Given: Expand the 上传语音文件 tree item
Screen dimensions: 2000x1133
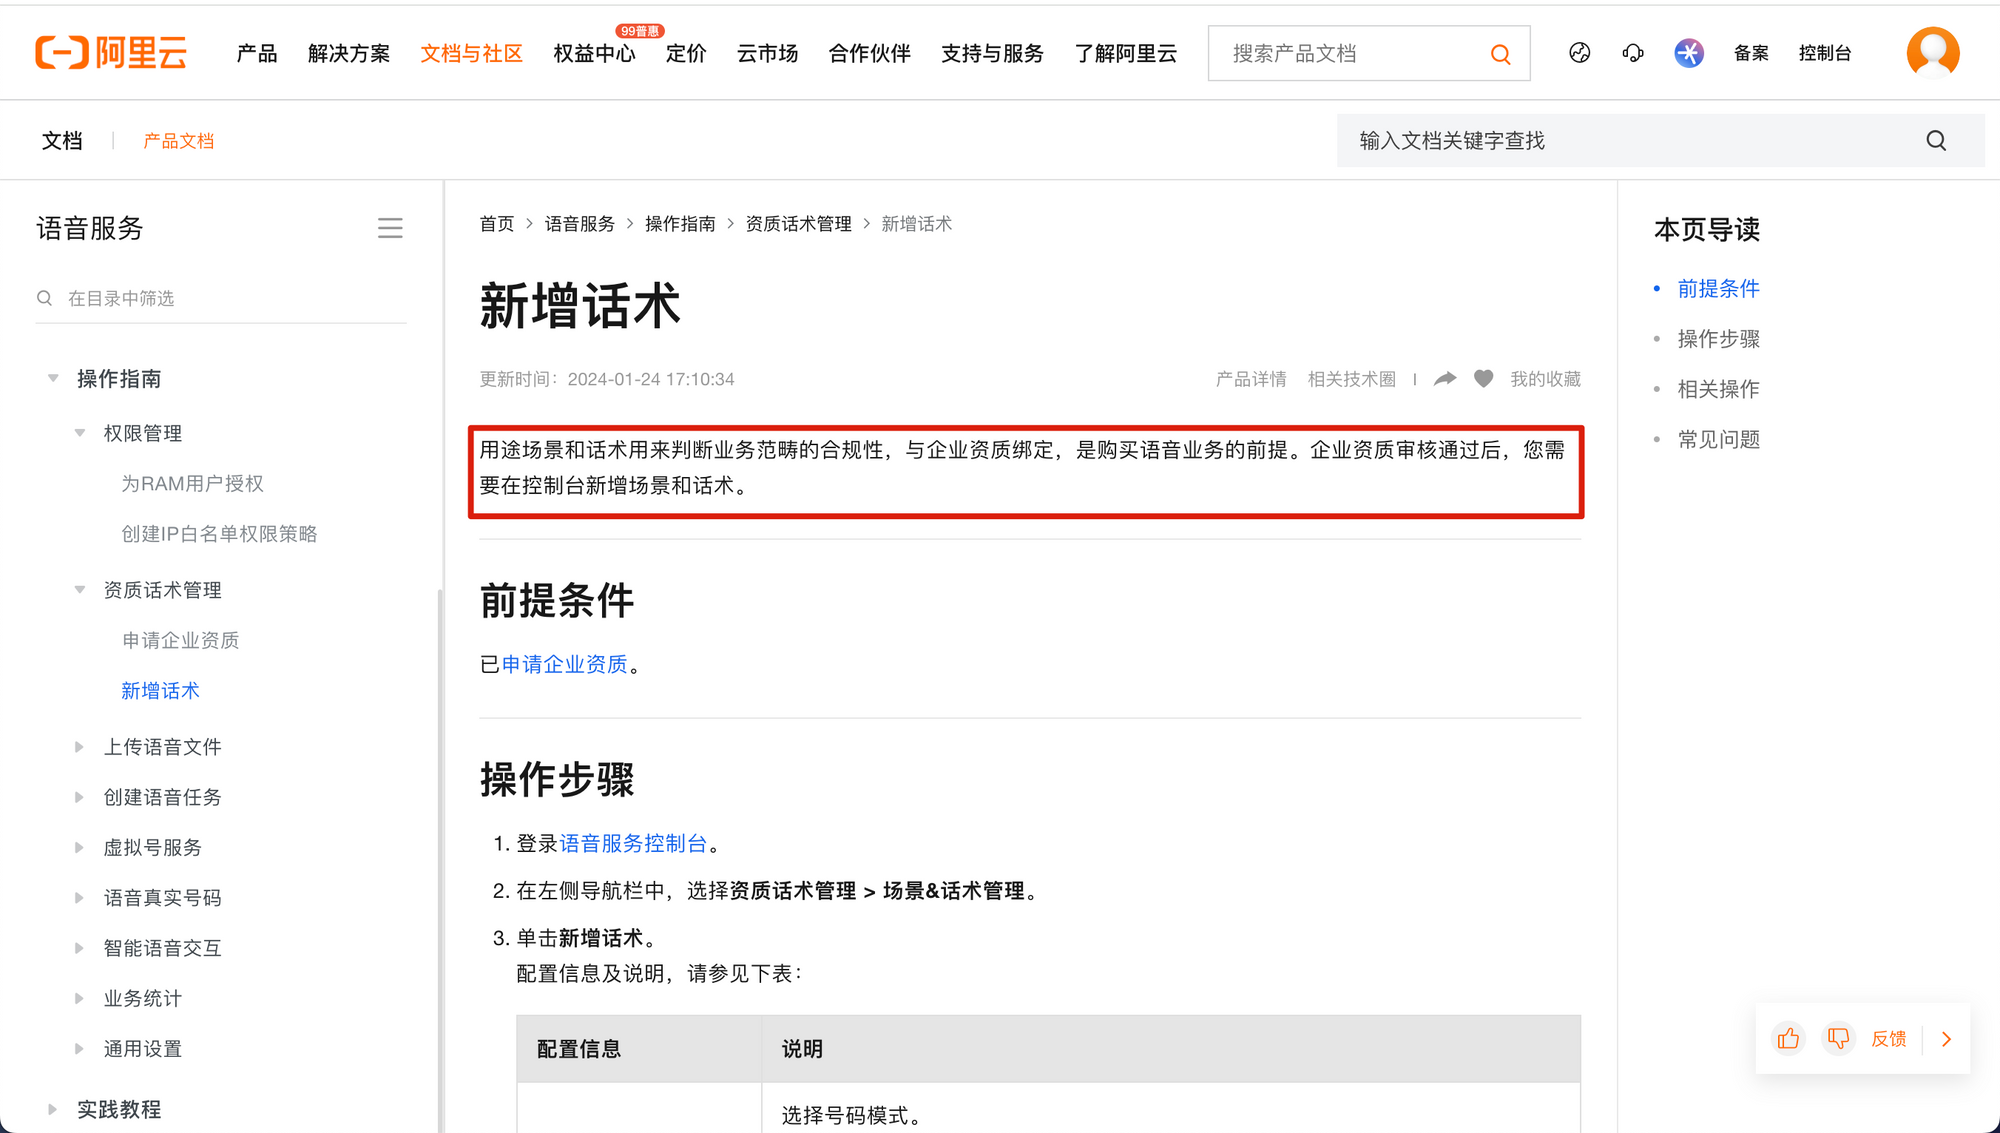Looking at the screenshot, I should (79, 747).
